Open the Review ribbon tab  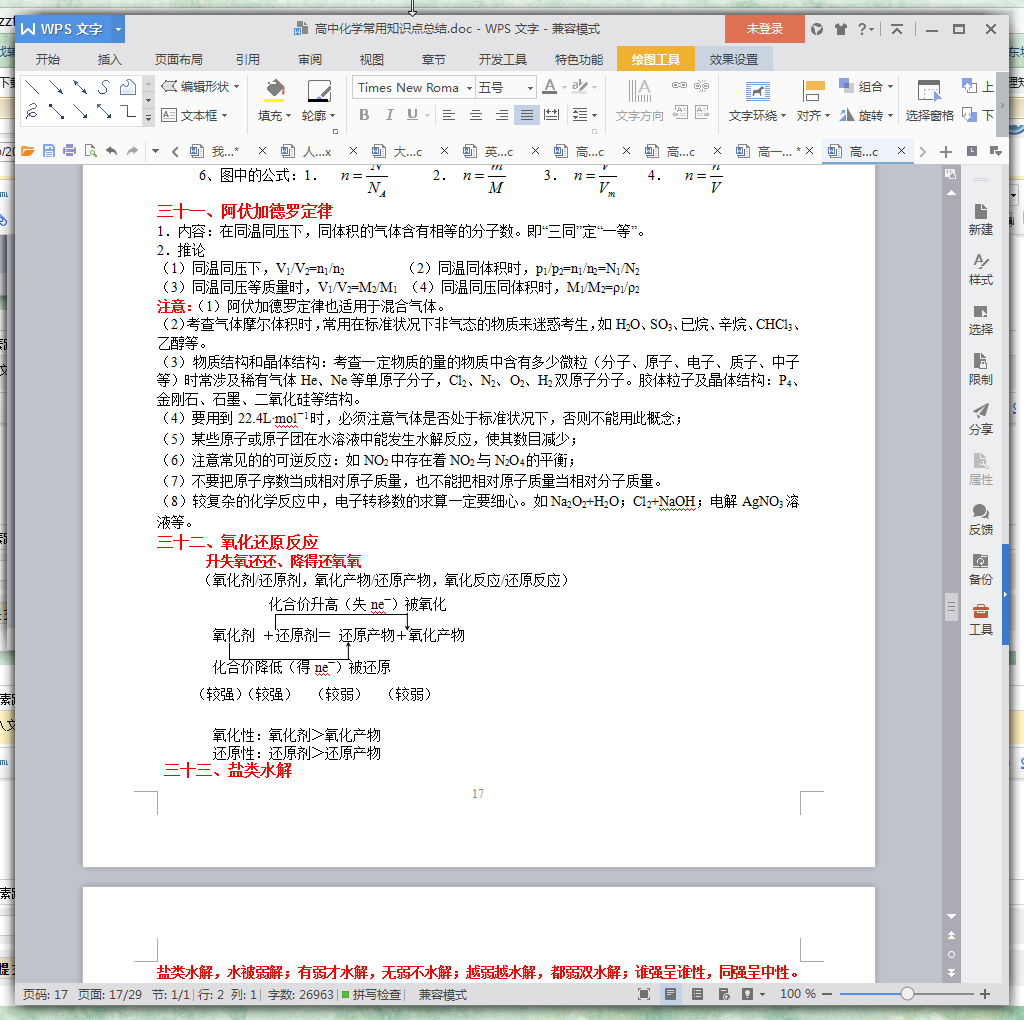[x=310, y=59]
